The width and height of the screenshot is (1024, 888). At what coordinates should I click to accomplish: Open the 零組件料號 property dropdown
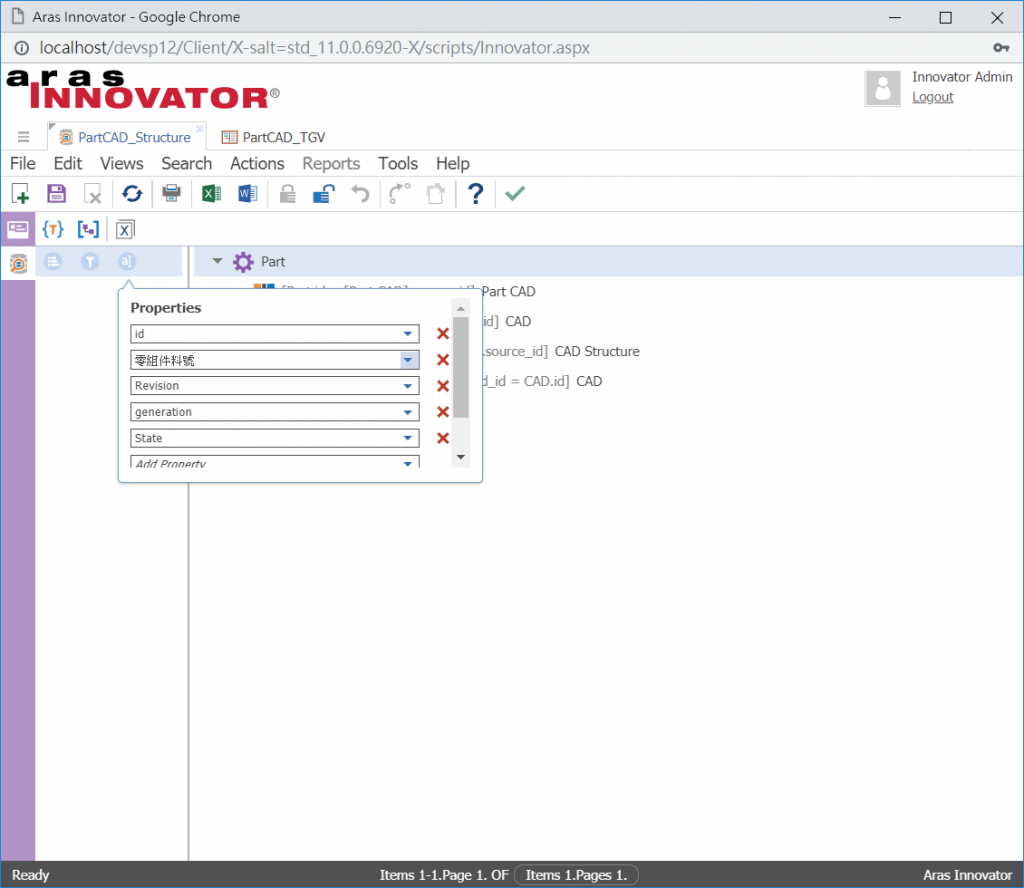(x=408, y=360)
